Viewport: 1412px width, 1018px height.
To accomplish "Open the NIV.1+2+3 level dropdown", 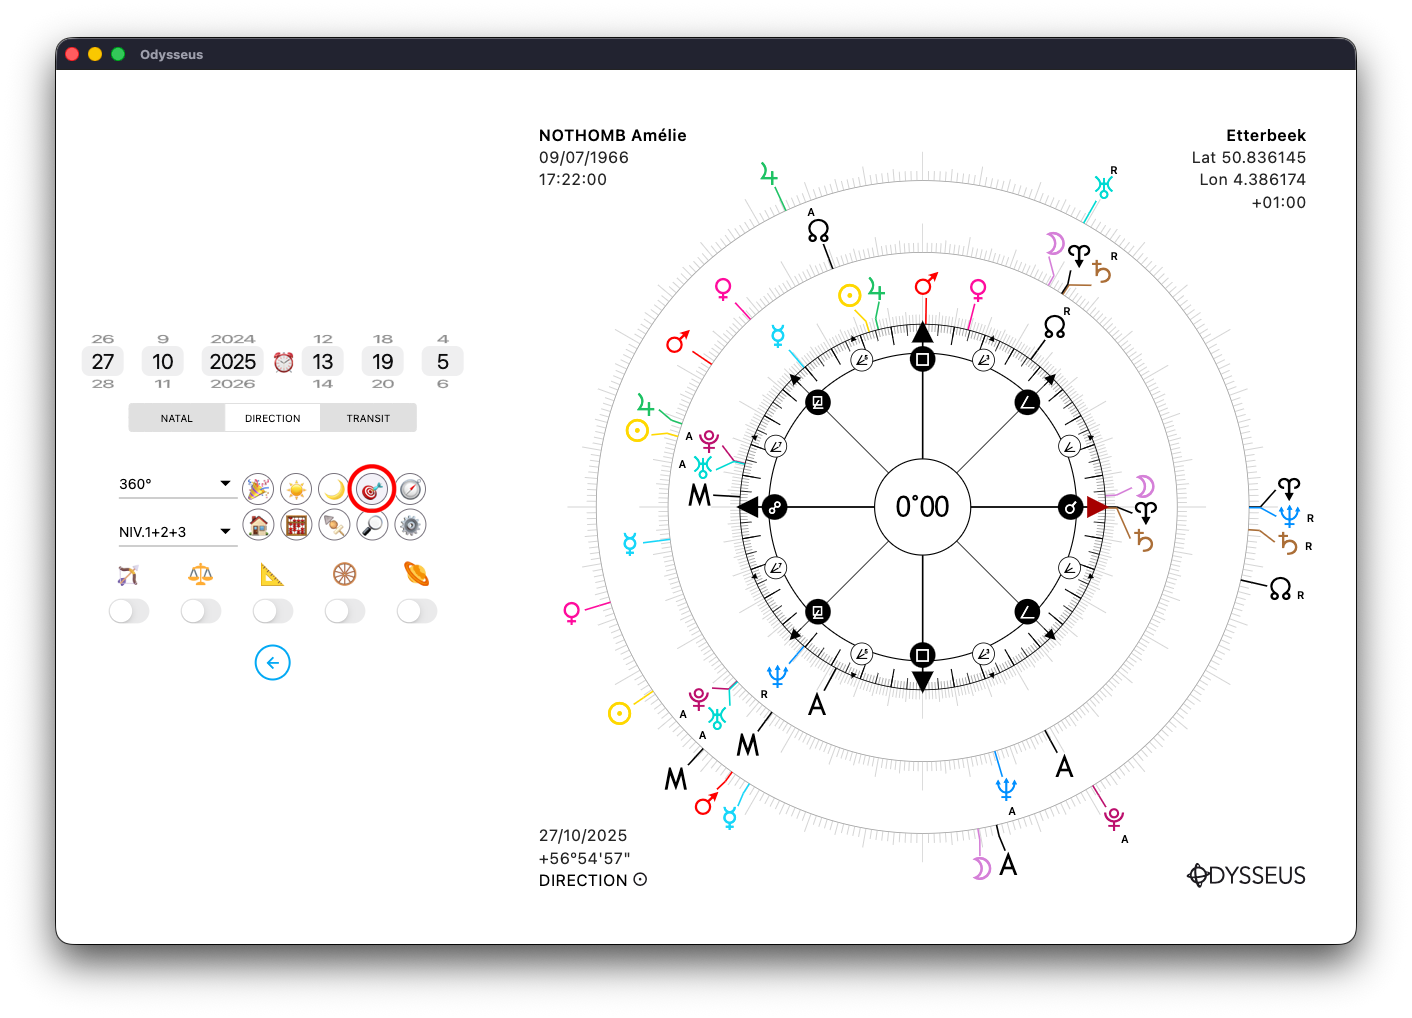I will [x=176, y=532].
